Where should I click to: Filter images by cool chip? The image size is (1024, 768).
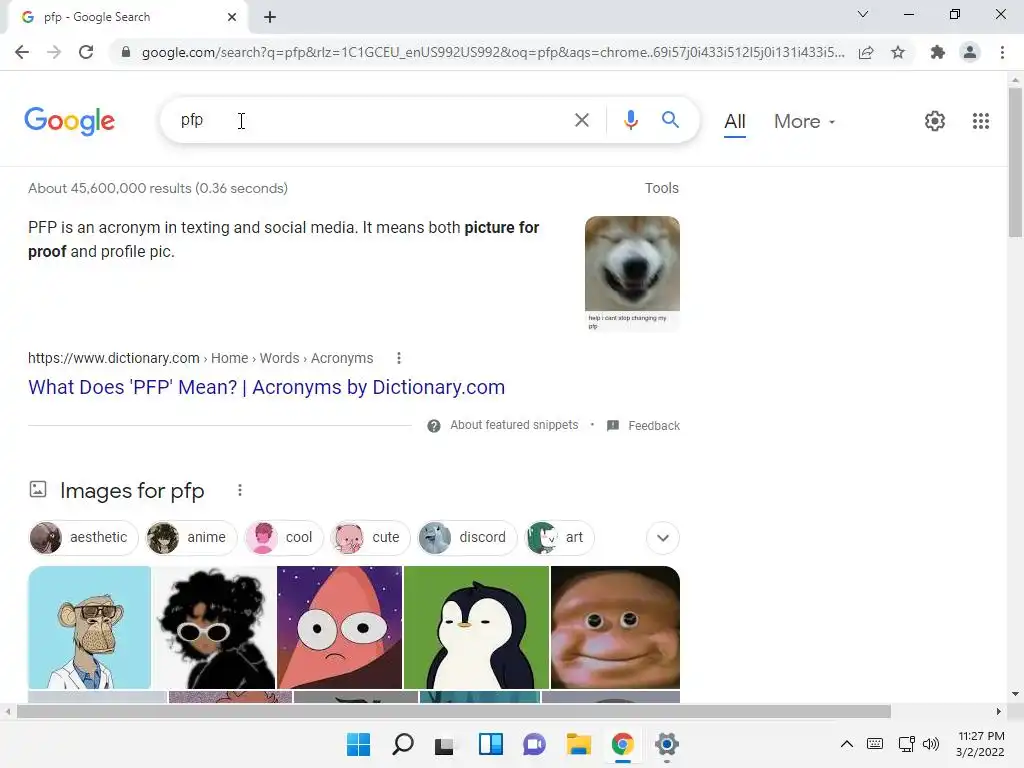pos(283,537)
